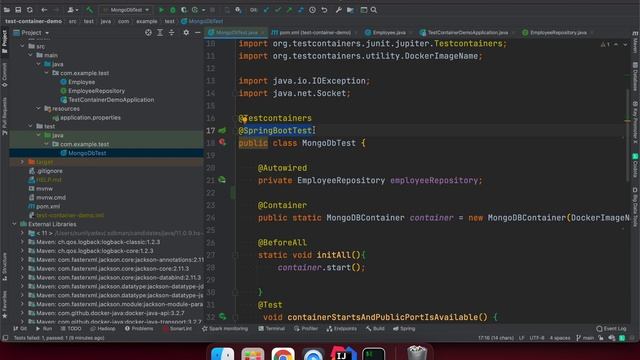Click the Git push arrow icon
Screen dimensions: 640x360
pos(289,10)
